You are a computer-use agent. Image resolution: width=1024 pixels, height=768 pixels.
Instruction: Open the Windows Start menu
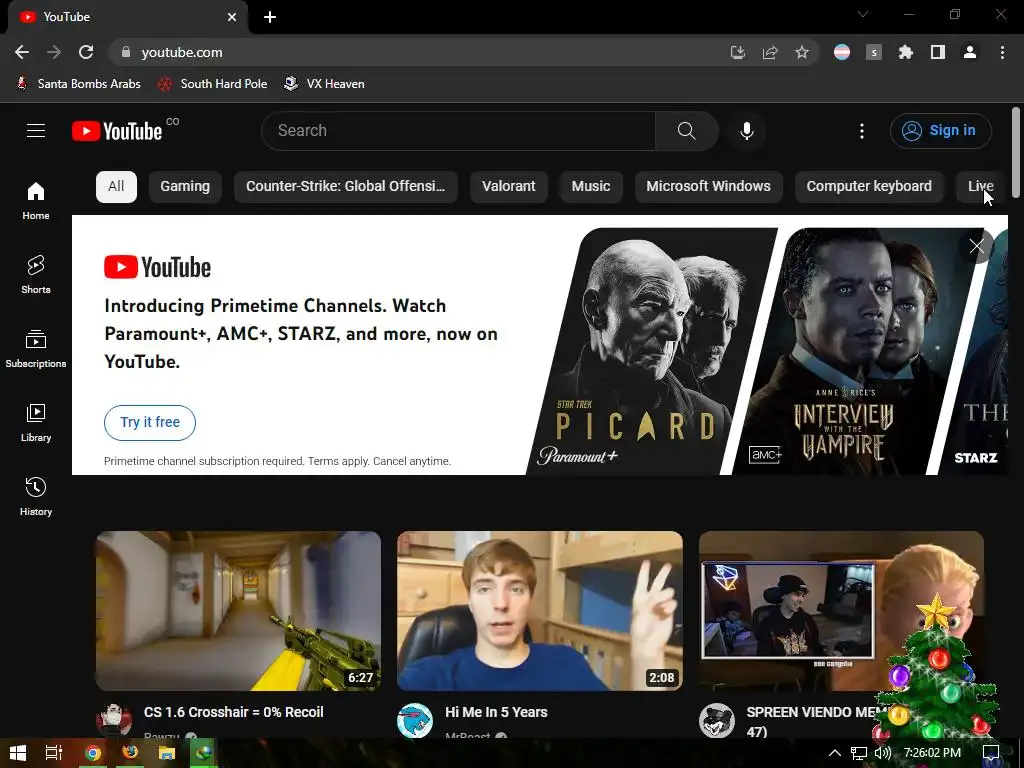click(x=18, y=753)
